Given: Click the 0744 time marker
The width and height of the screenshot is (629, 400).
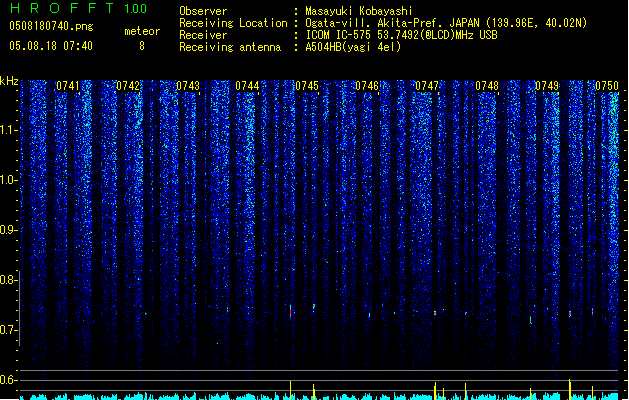Looking at the screenshot, I should (x=247, y=86).
